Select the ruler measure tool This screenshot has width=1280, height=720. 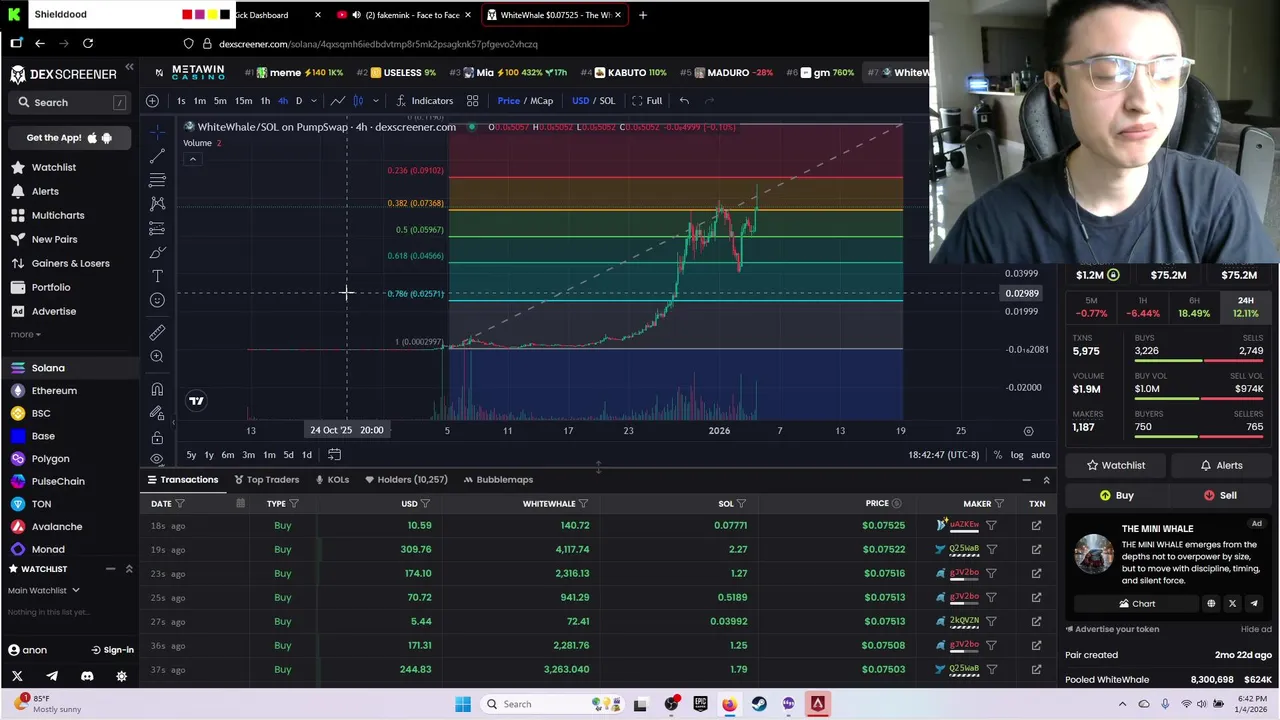pos(157,332)
